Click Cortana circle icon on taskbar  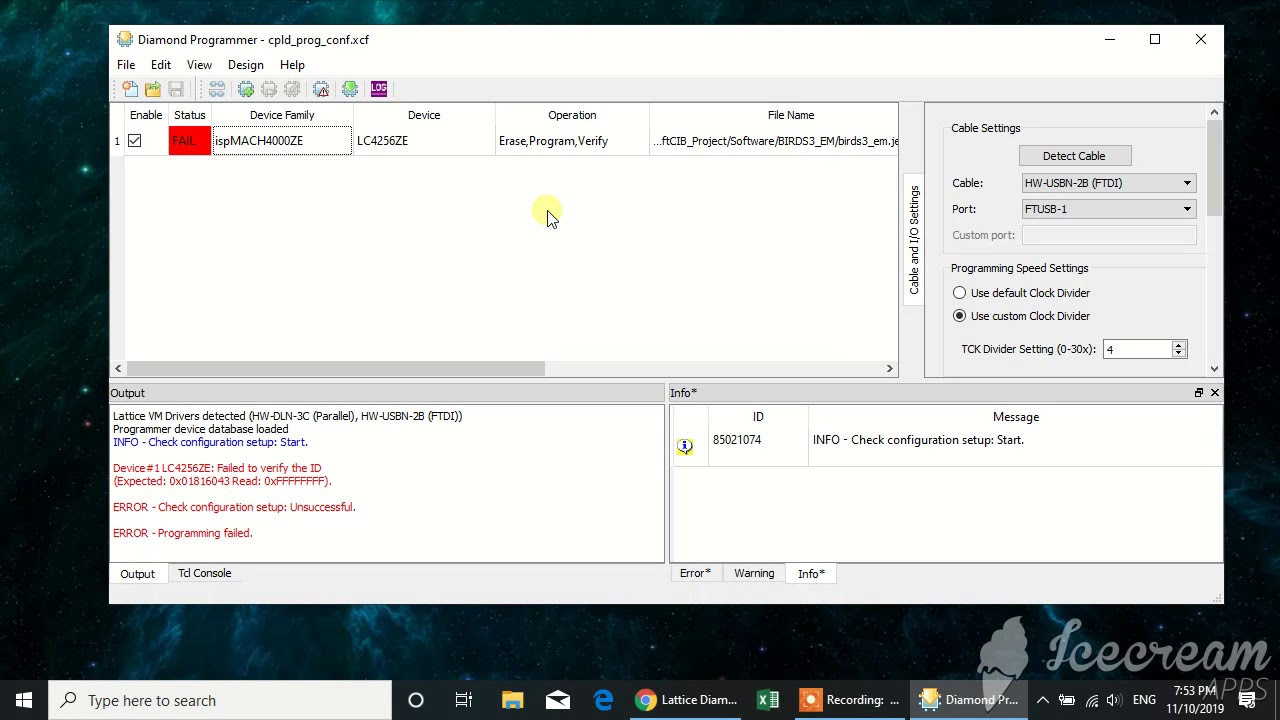tap(416, 700)
